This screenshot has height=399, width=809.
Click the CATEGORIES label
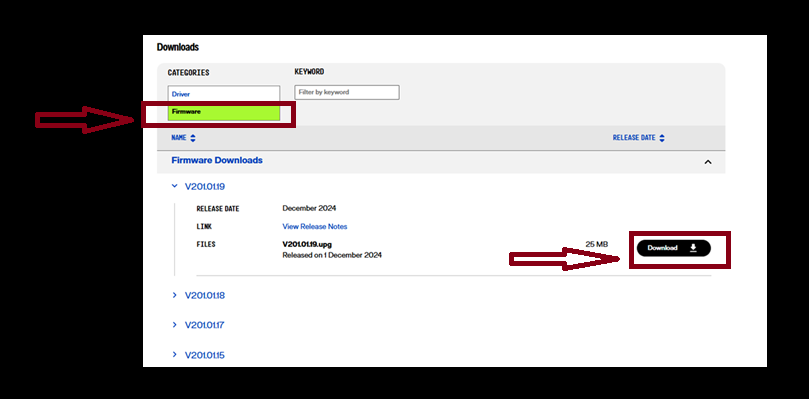tap(188, 73)
